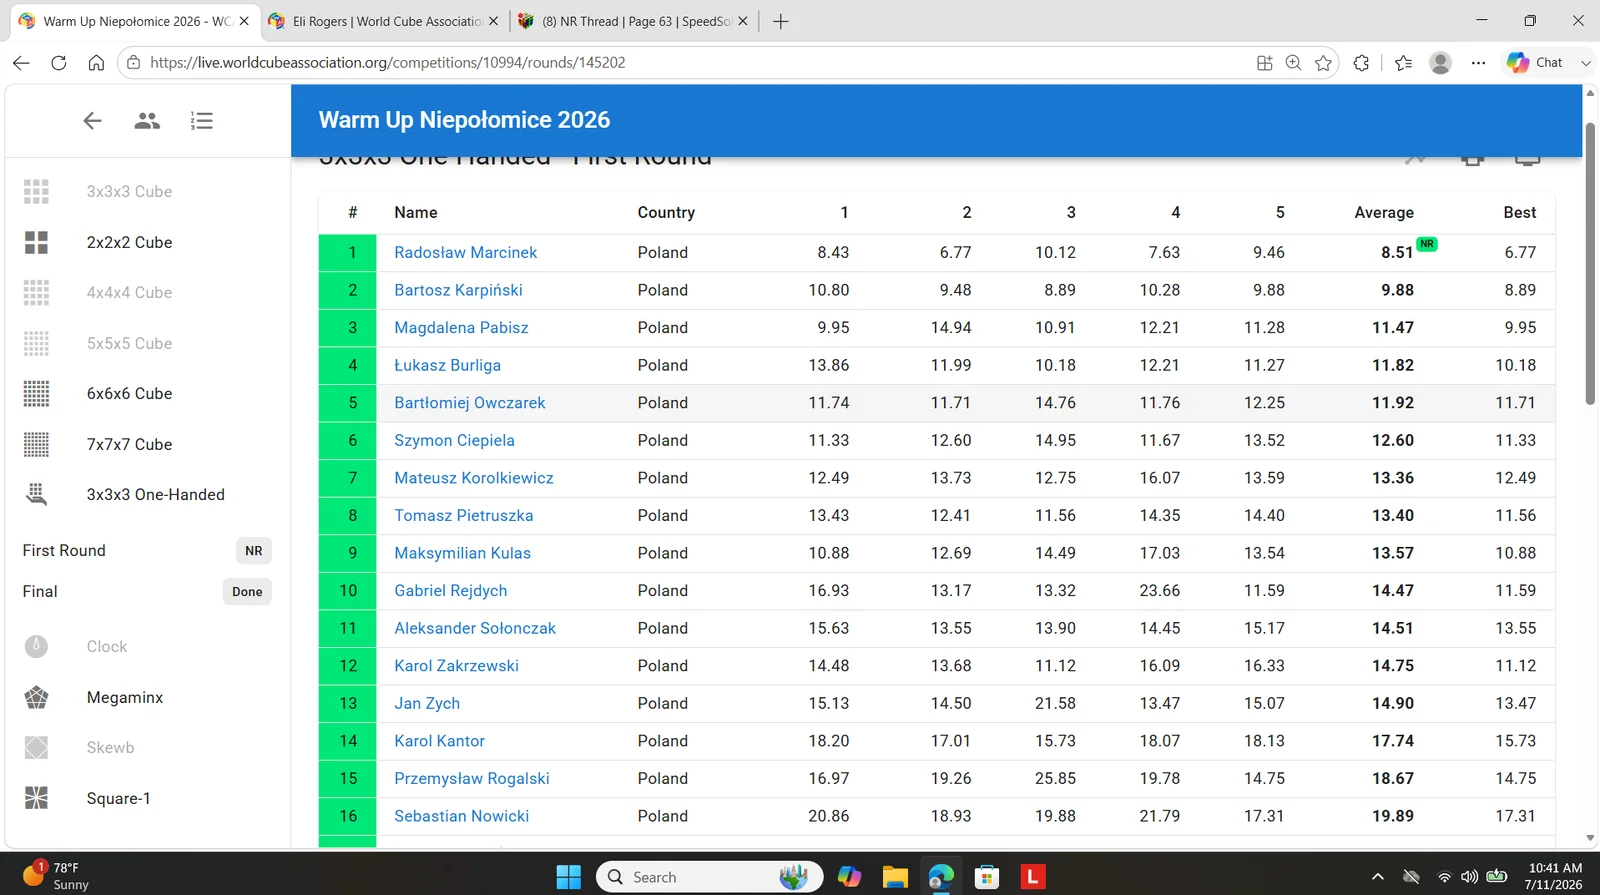This screenshot has width=1600, height=895.
Task: Open Radosław Marcinek's results link
Action: click(465, 252)
